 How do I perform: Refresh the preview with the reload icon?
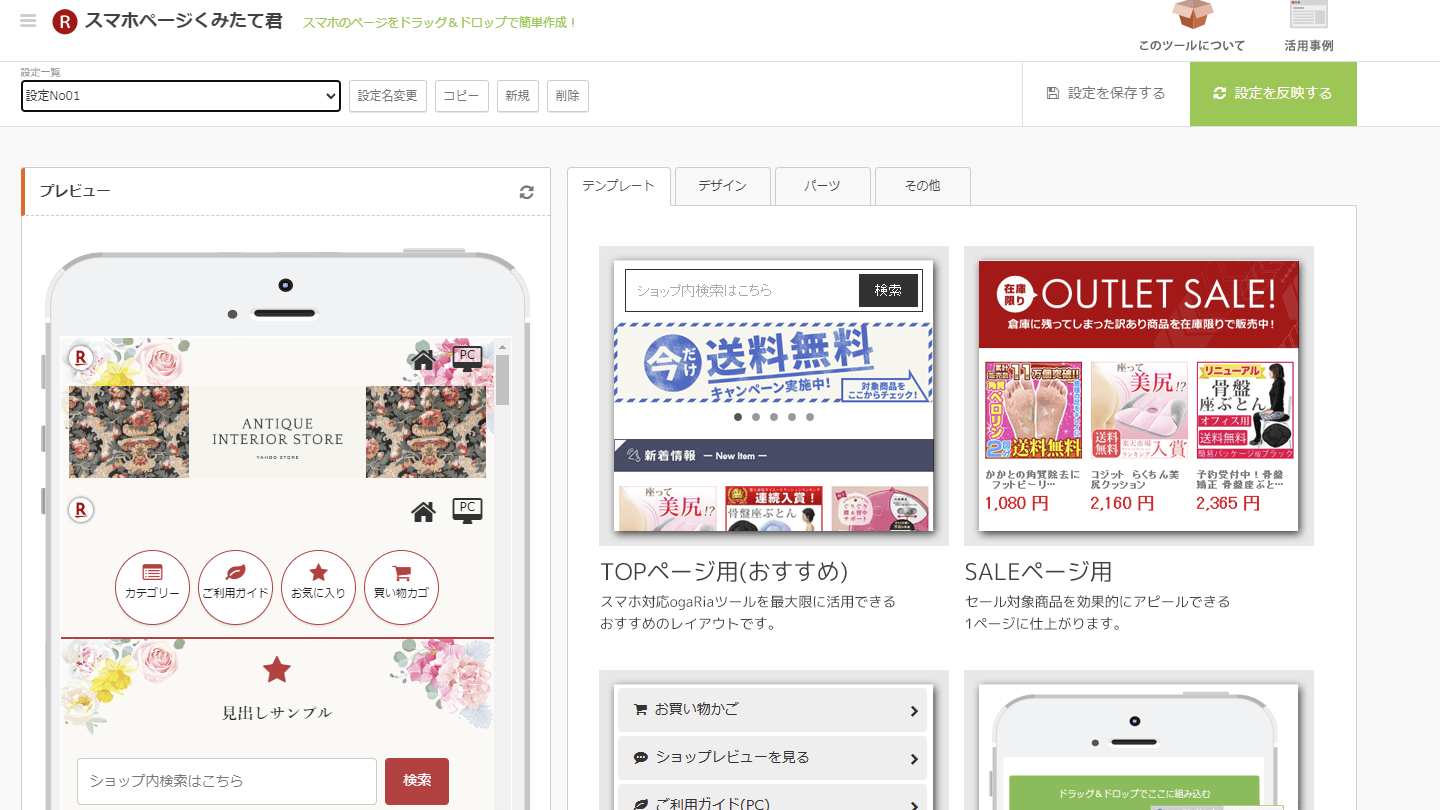[x=527, y=192]
